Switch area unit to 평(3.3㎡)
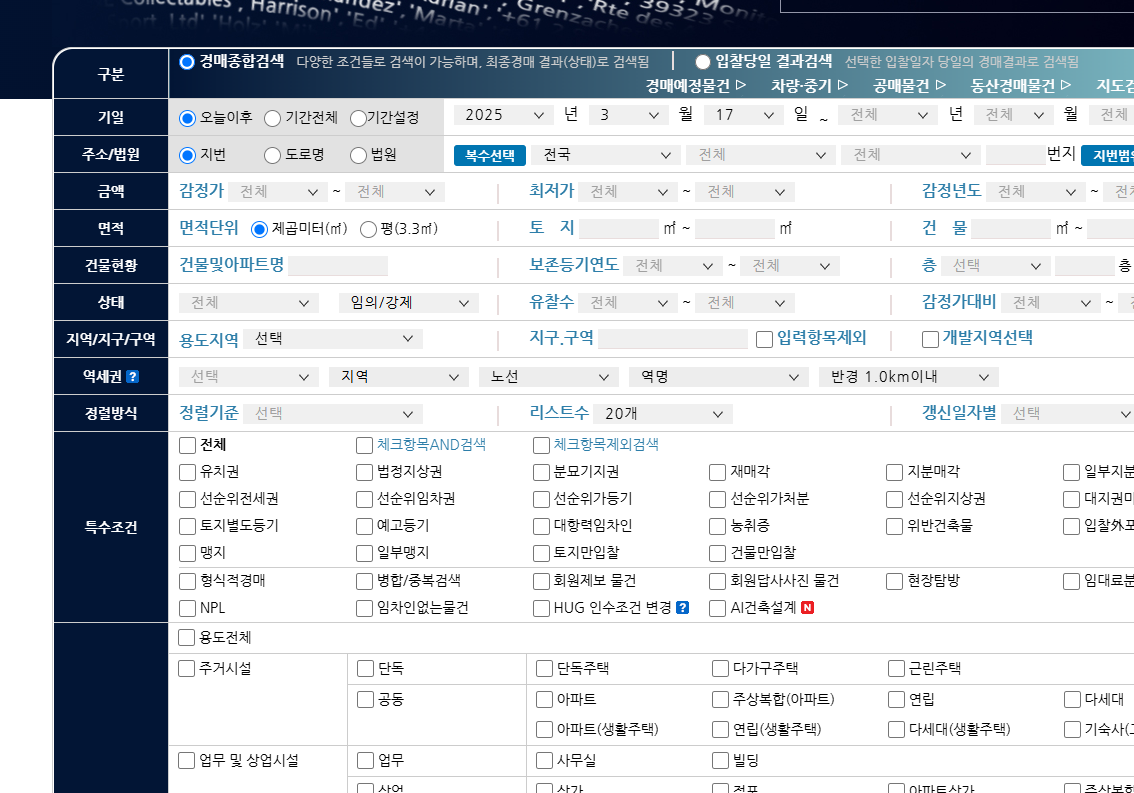This screenshot has width=1134, height=793. coord(368,229)
